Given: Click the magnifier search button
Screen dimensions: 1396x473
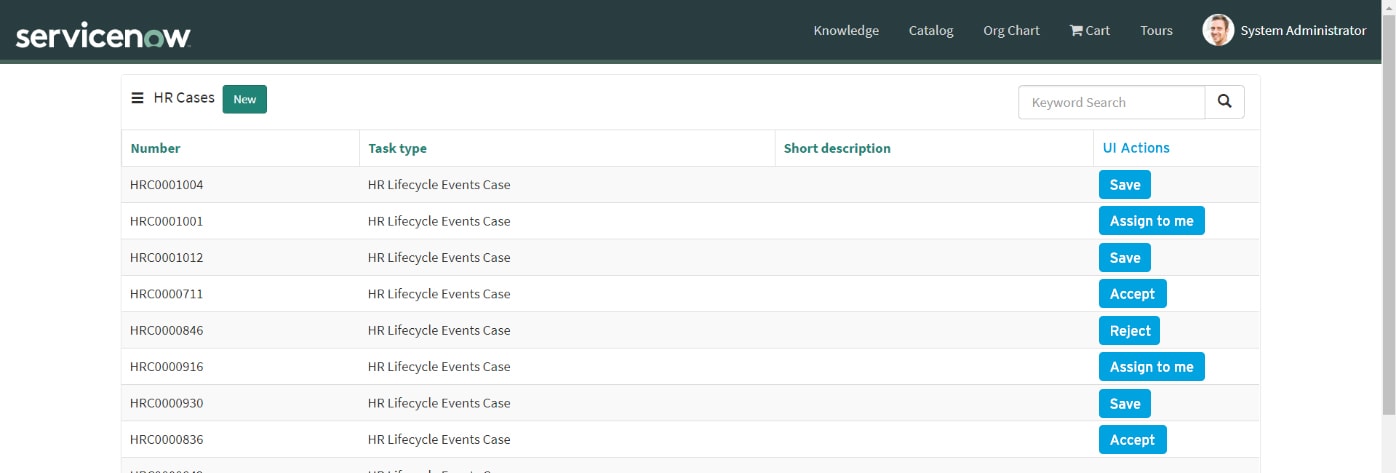Looking at the screenshot, I should click(1225, 102).
